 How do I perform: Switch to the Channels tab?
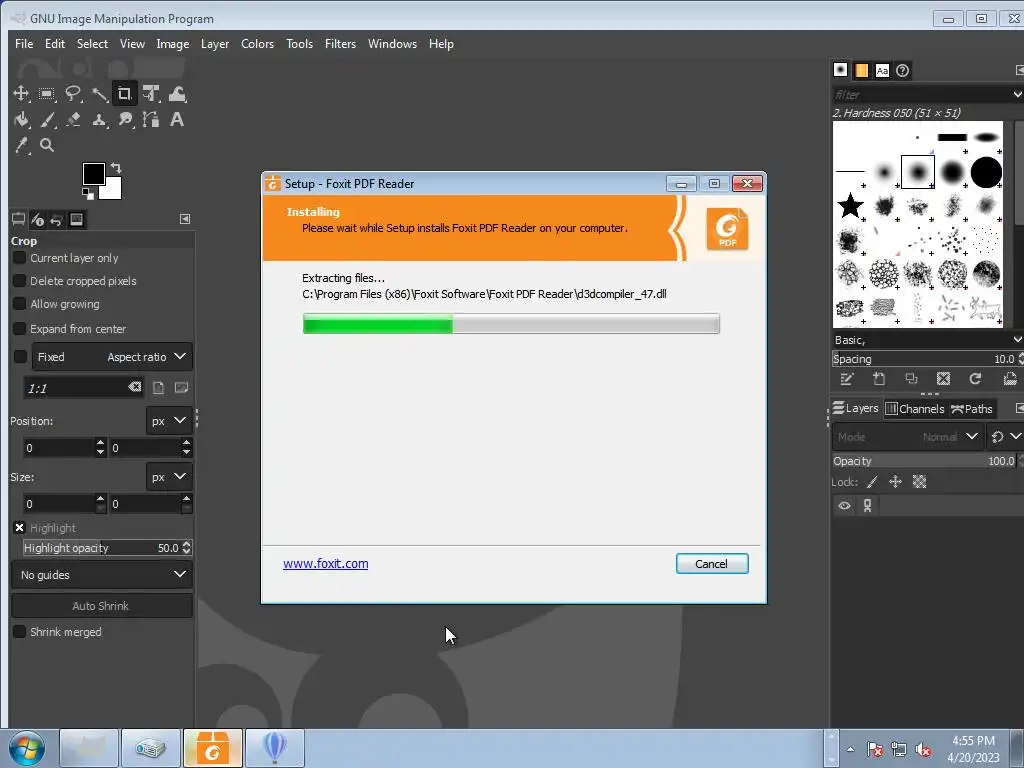pos(915,409)
